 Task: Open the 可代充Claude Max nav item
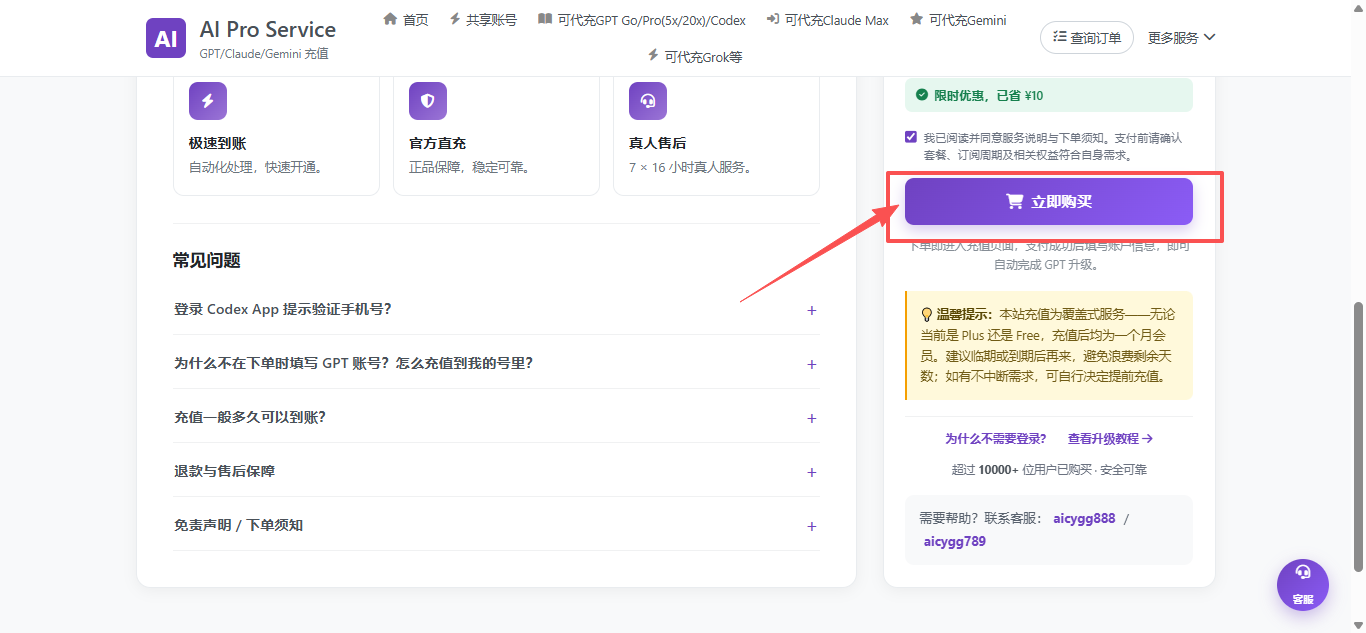tap(828, 20)
